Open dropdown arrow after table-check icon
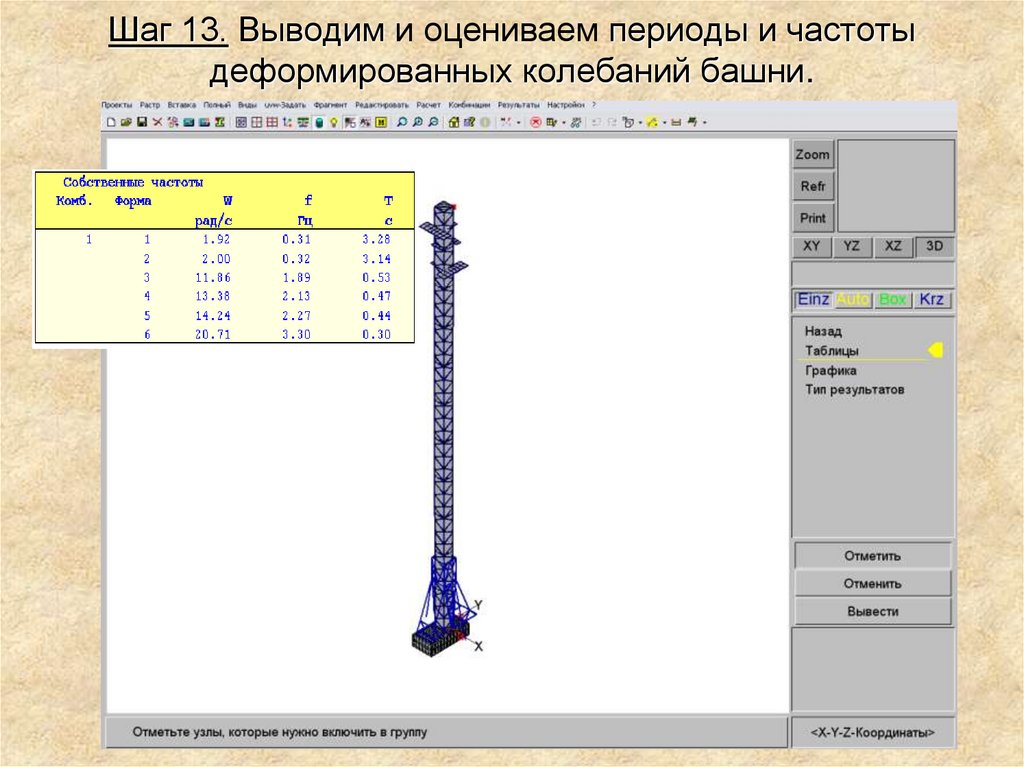The height and width of the screenshot is (767, 1024). (564, 123)
